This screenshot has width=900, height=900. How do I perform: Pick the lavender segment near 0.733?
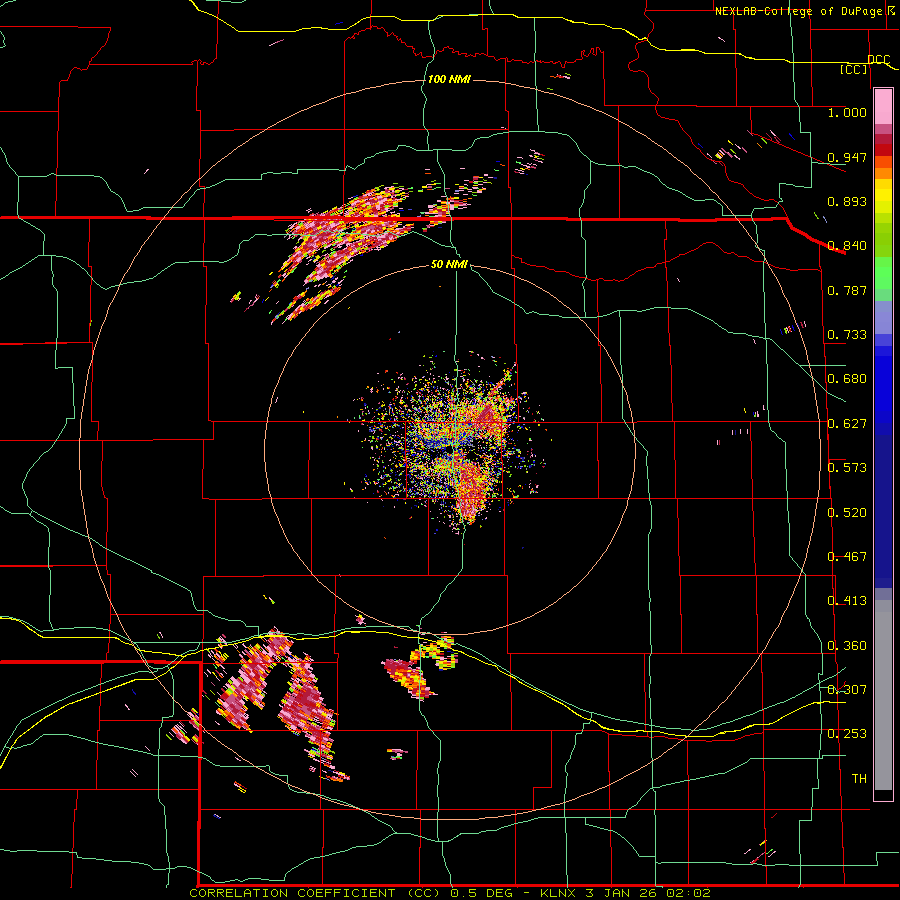[x=883, y=317]
